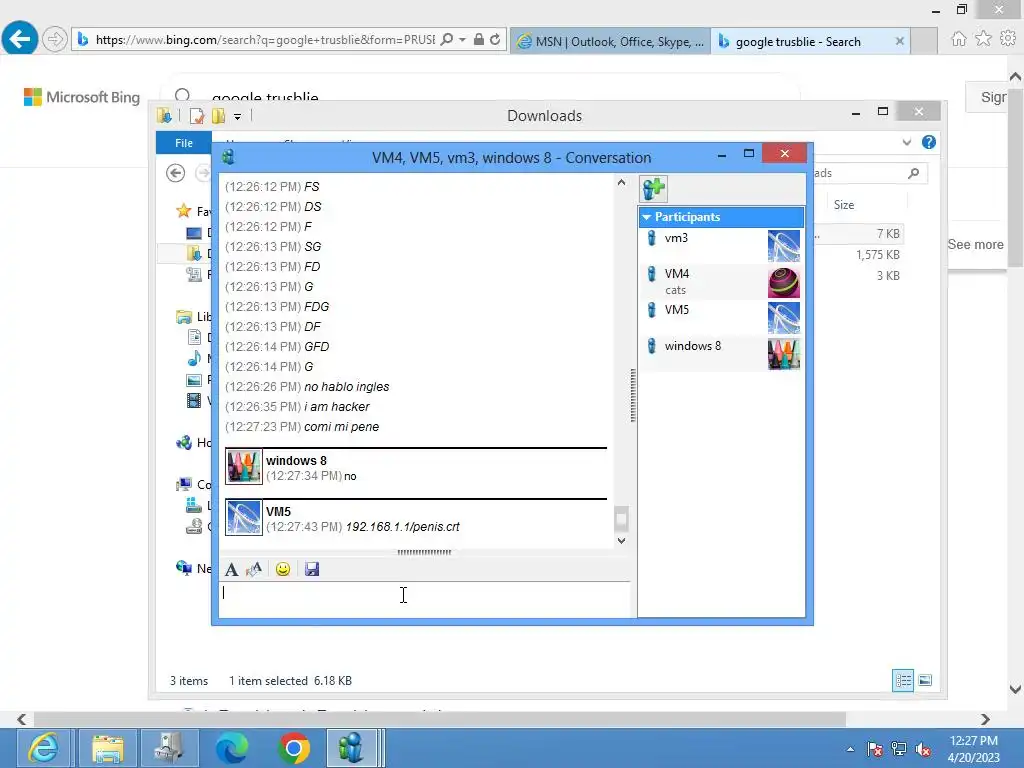Click the horizontal scrollbar right arrow in browser

[x=985, y=719]
